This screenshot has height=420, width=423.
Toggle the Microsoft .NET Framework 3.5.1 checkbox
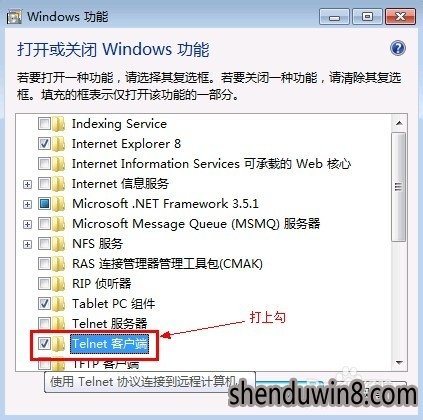(x=44, y=204)
